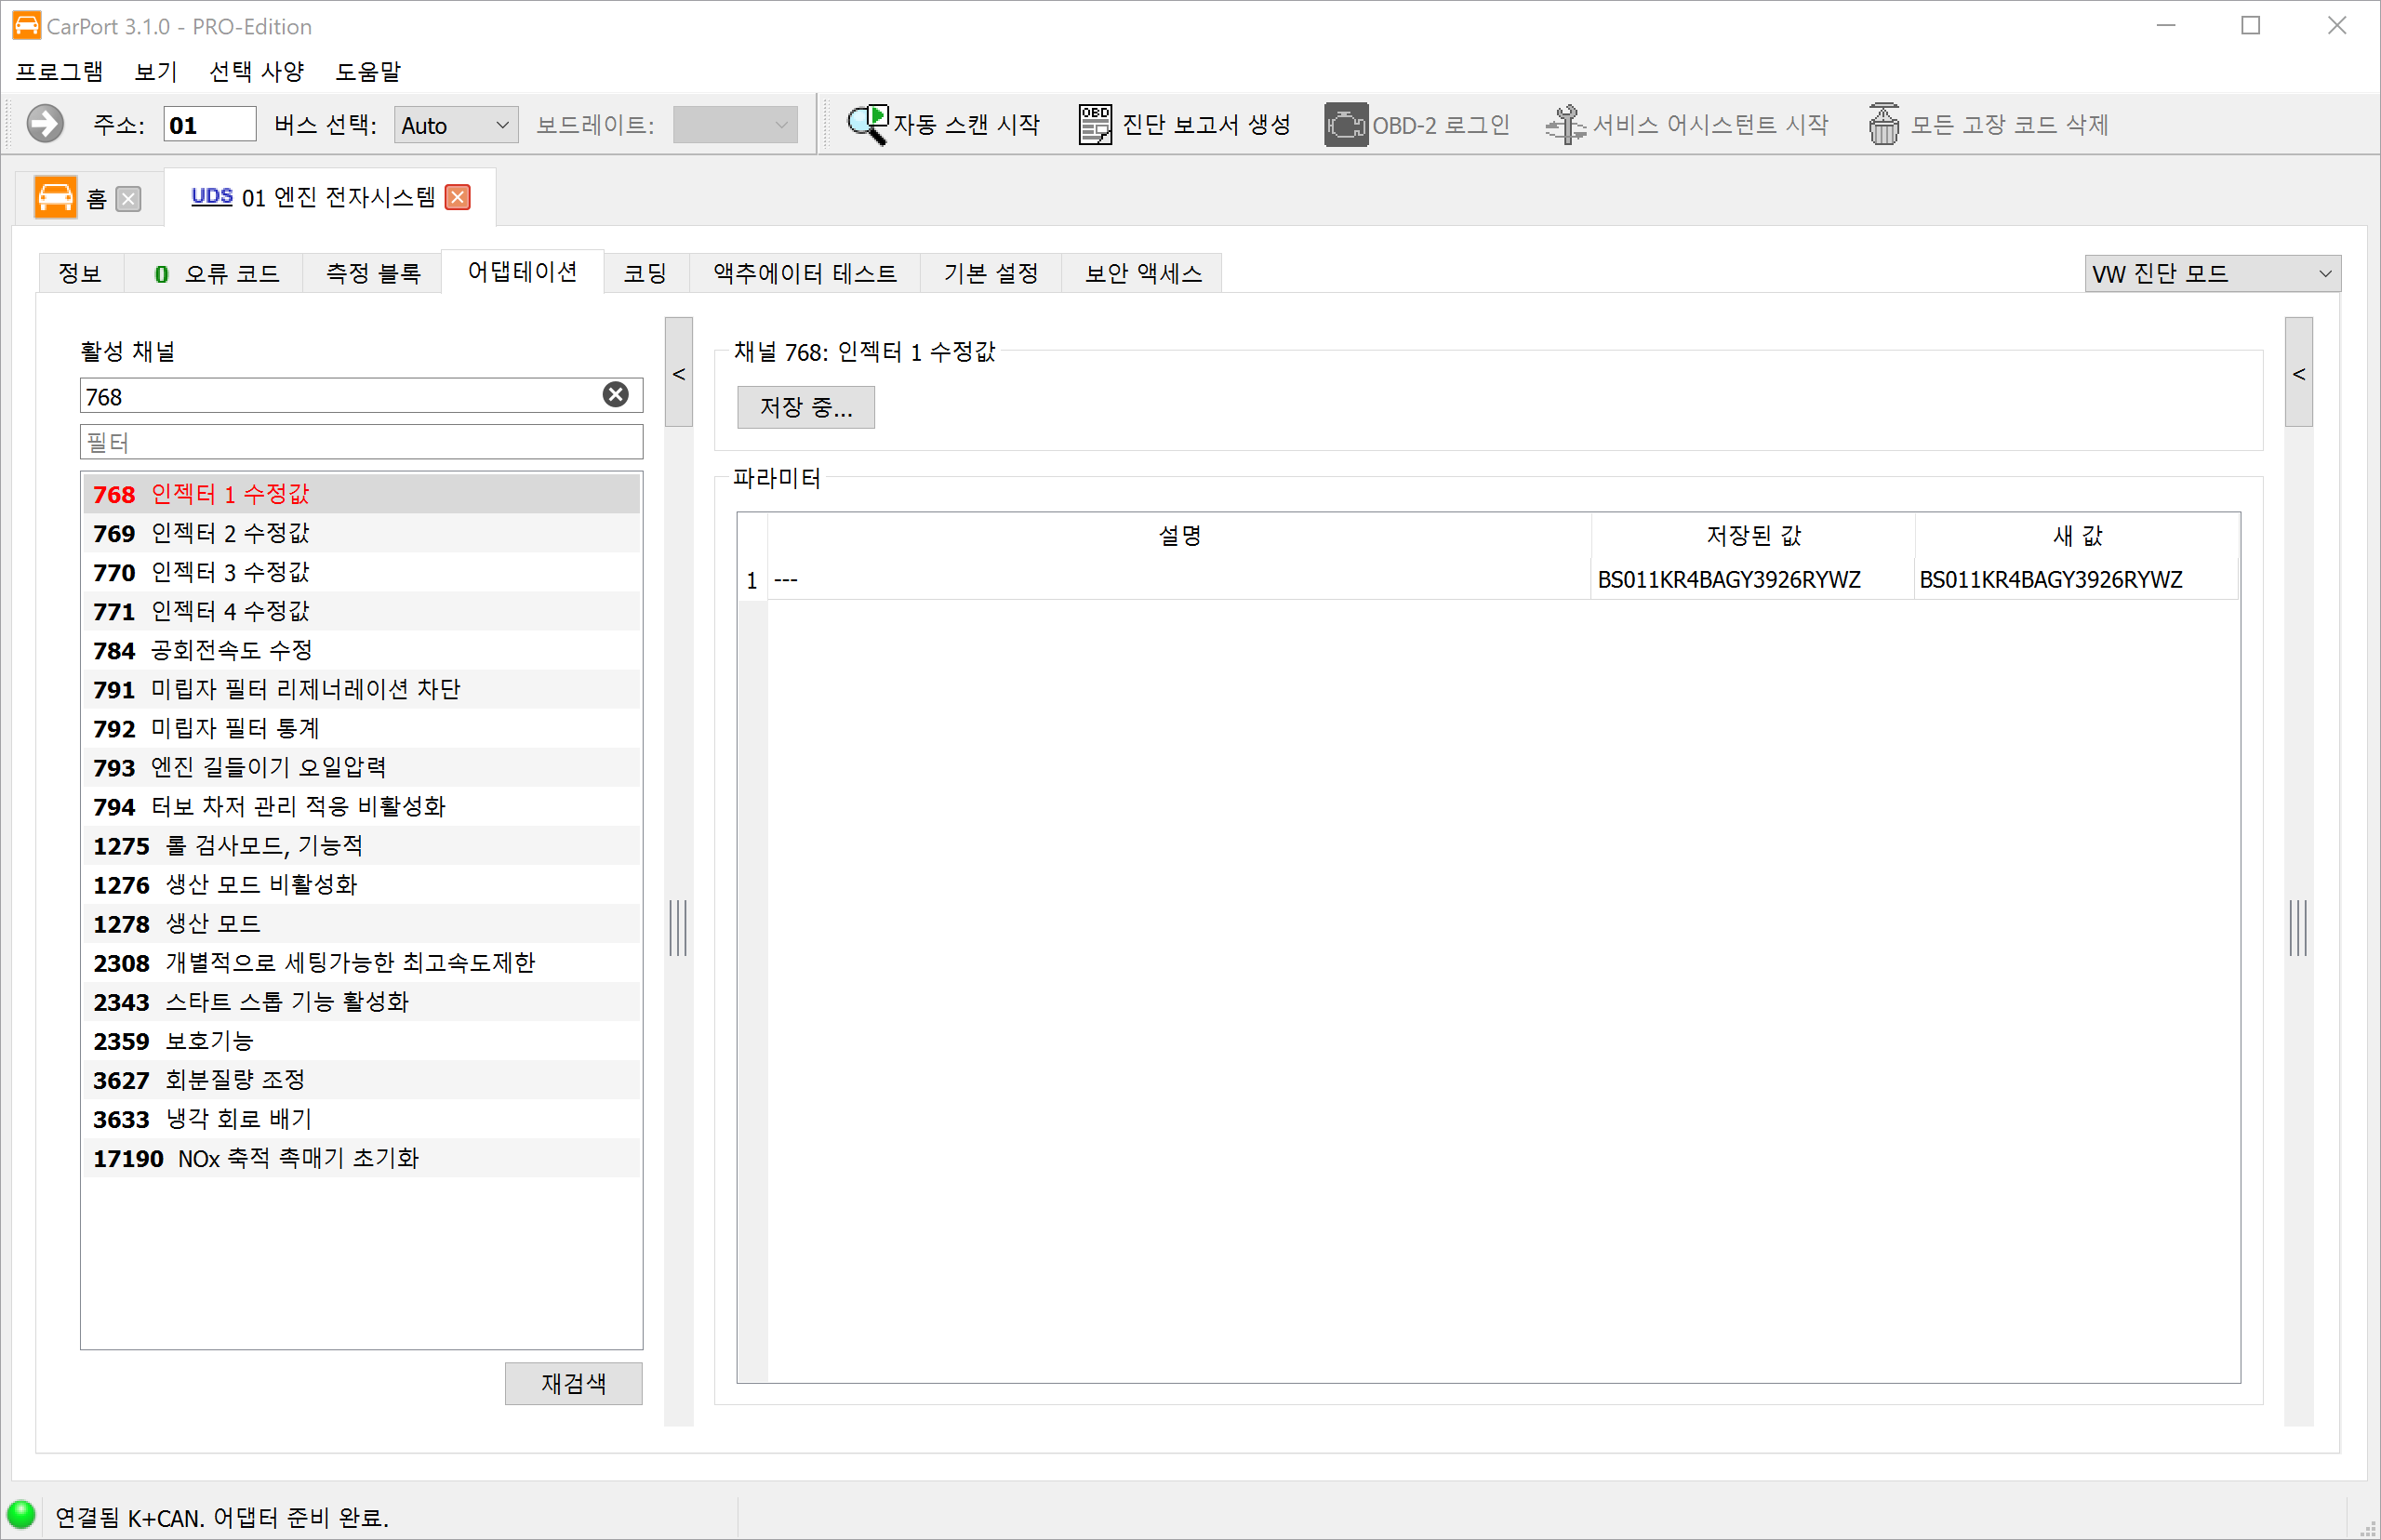Viewport: 2381px width, 1540px height.
Task: Select channel 2359 보호기능
Action: (361, 1040)
